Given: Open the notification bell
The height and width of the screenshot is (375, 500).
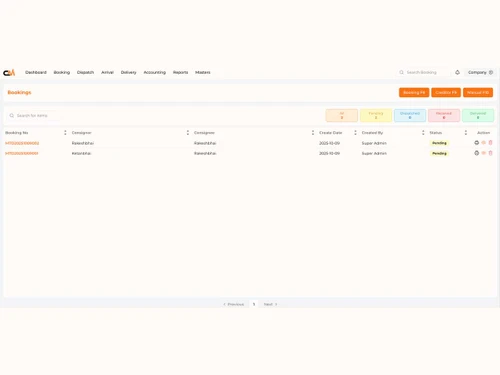Looking at the screenshot, I should click(x=457, y=72).
